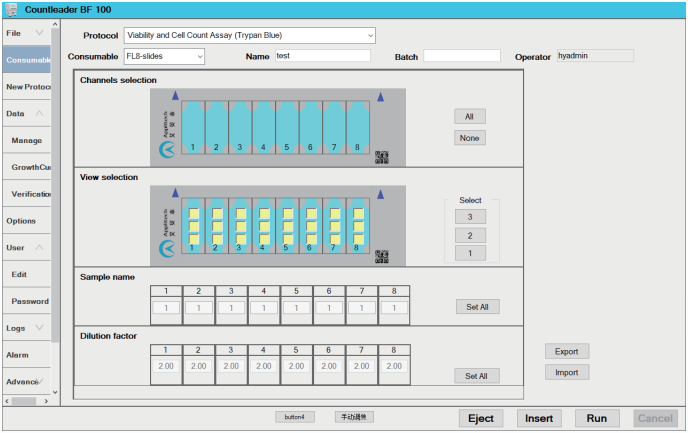
Task: Click the Countleader application icon in title bar
Action: [12, 10]
